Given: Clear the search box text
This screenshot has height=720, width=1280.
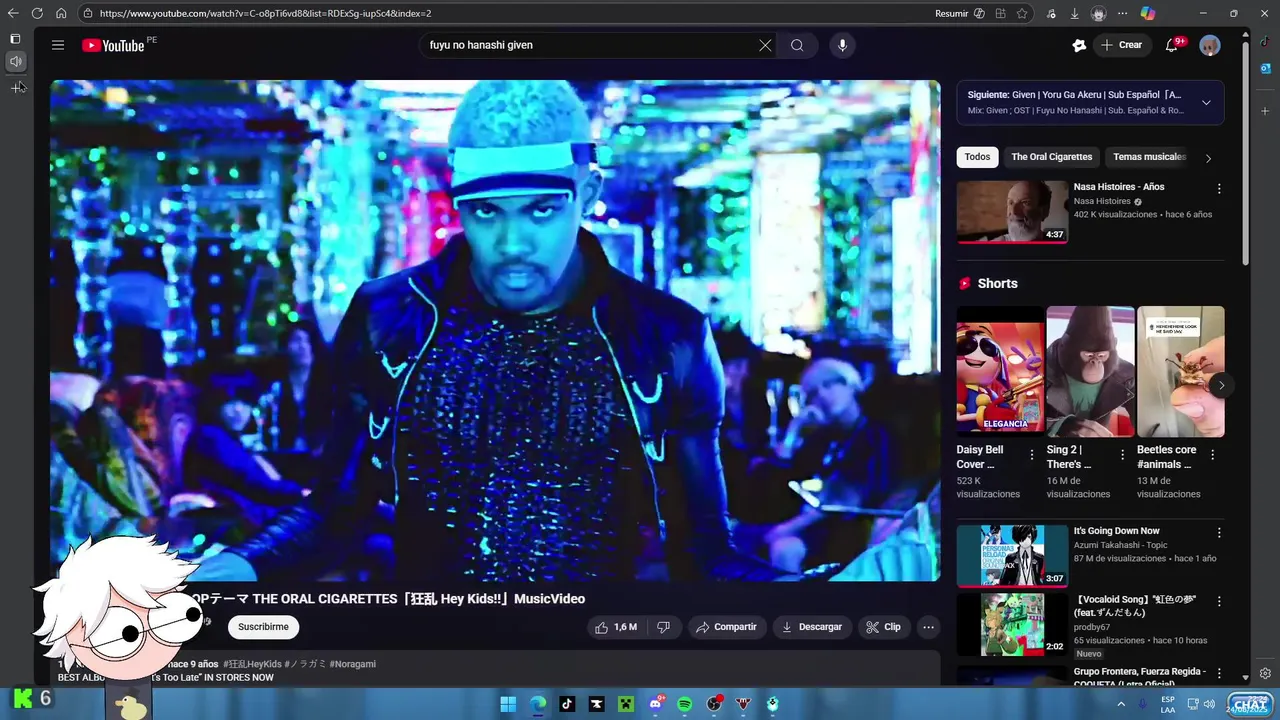Looking at the screenshot, I should click(765, 45).
